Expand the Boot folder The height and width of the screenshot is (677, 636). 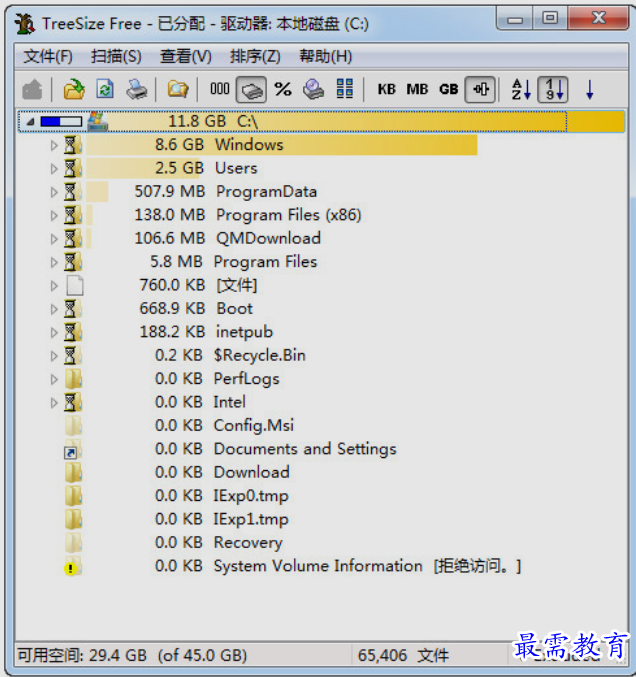click(54, 309)
